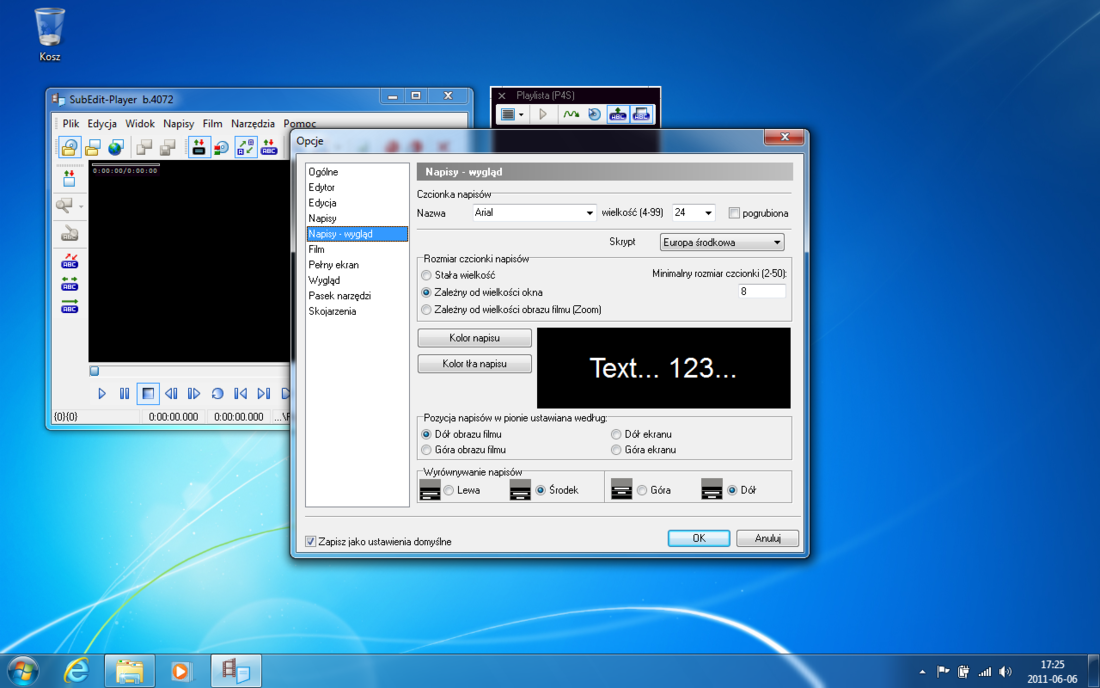Enable the pogrubiona bold checkbox

pyautogui.click(x=735, y=213)
